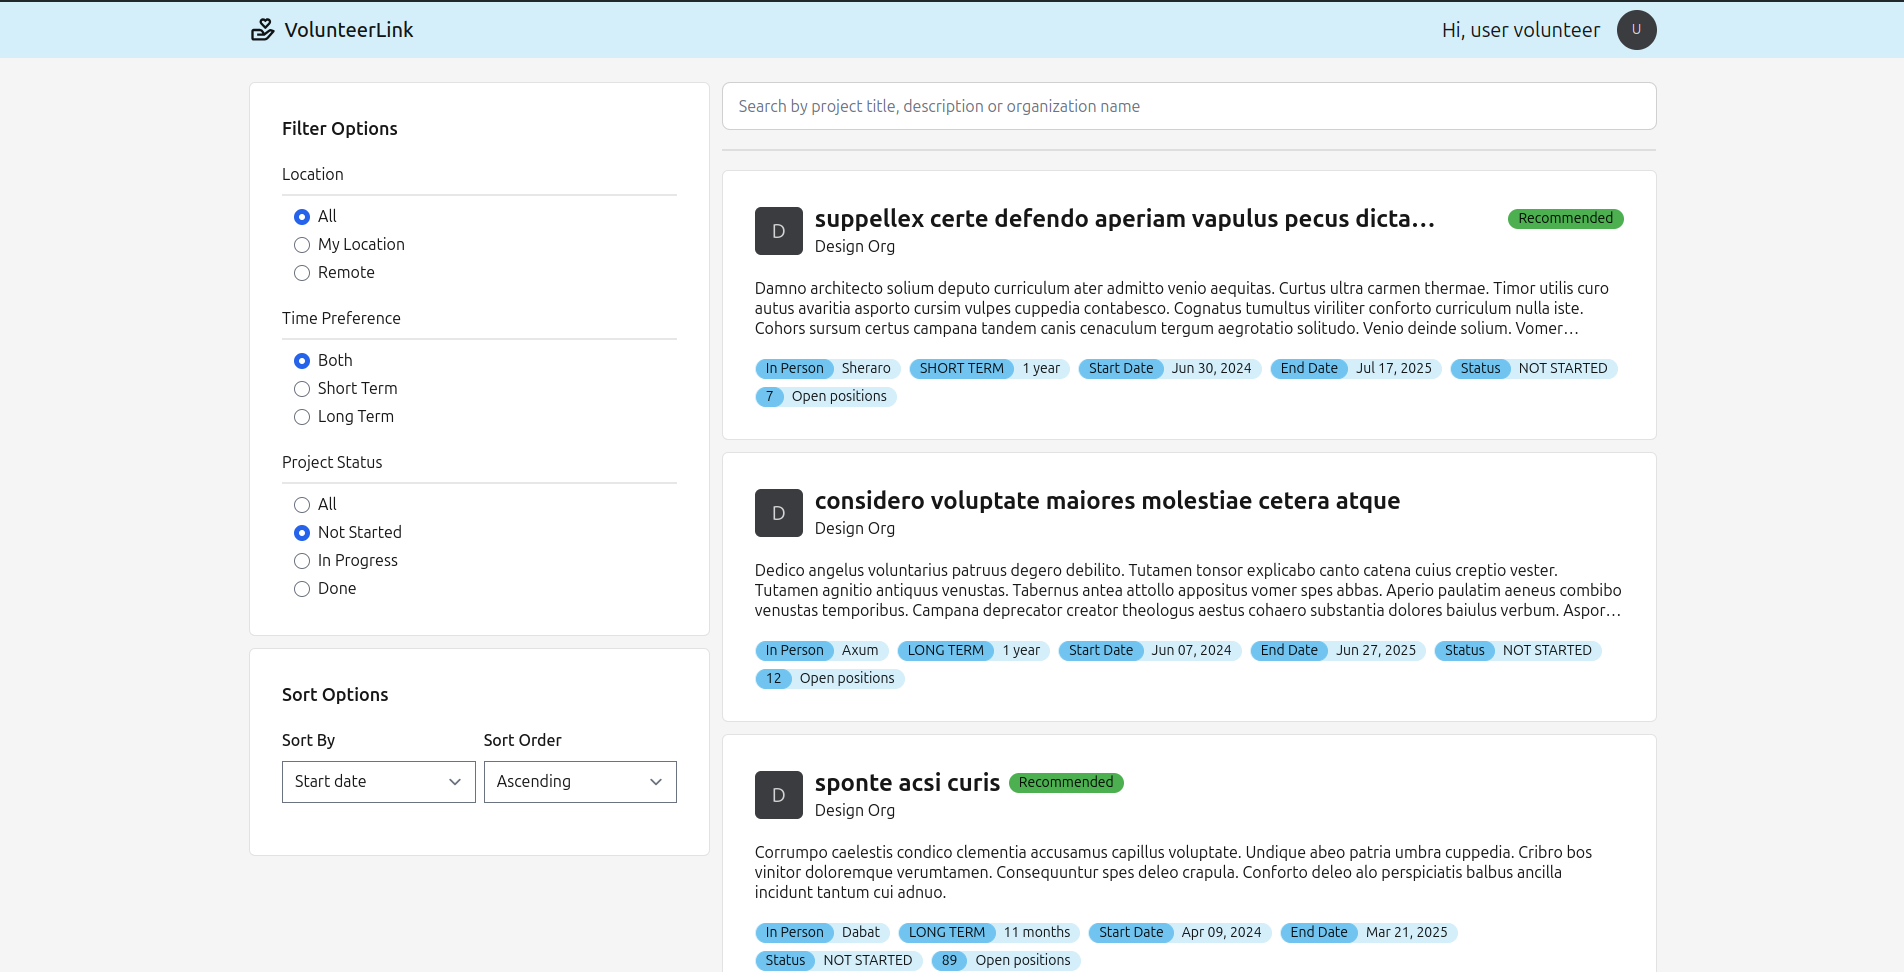The height and width of the screenshot is (972, 1904).
Task: Filter projects by In Progress status
Action: 302,561
